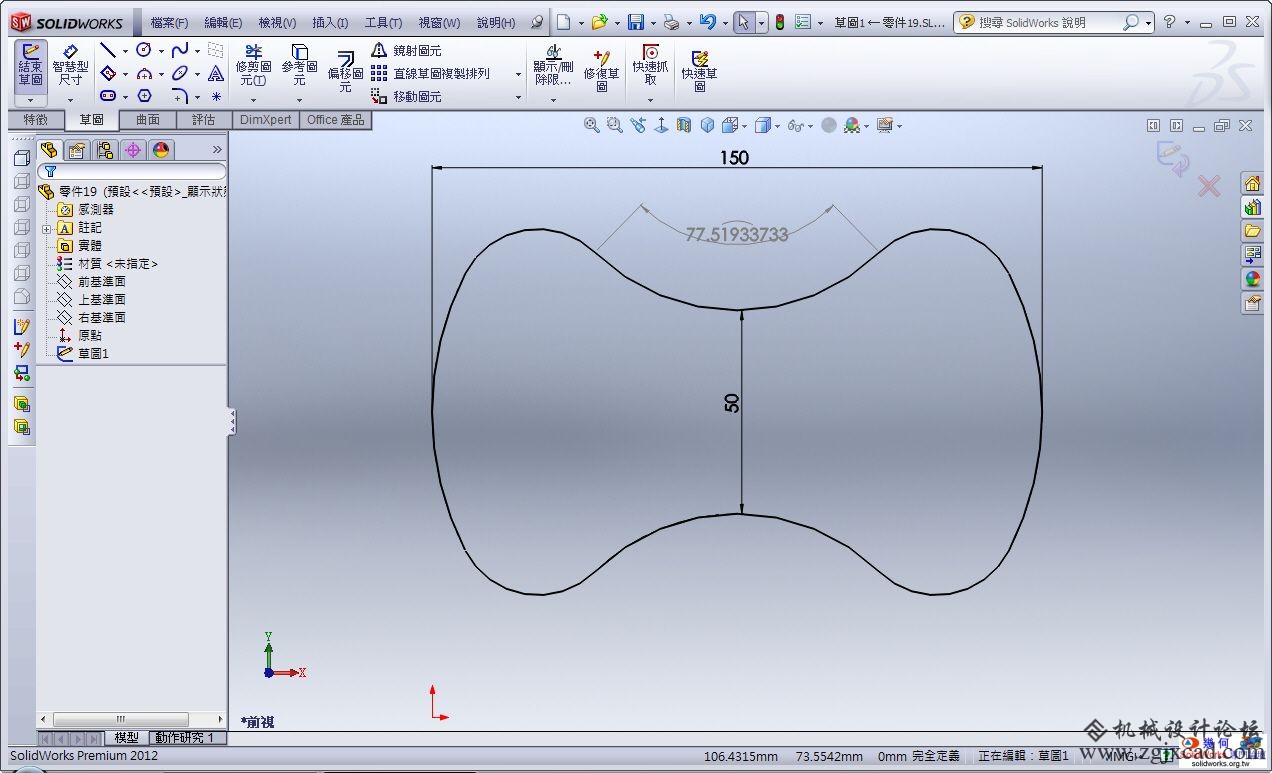
Task: Click the Zoom to Fit view icon
Action: pos(592,125)
